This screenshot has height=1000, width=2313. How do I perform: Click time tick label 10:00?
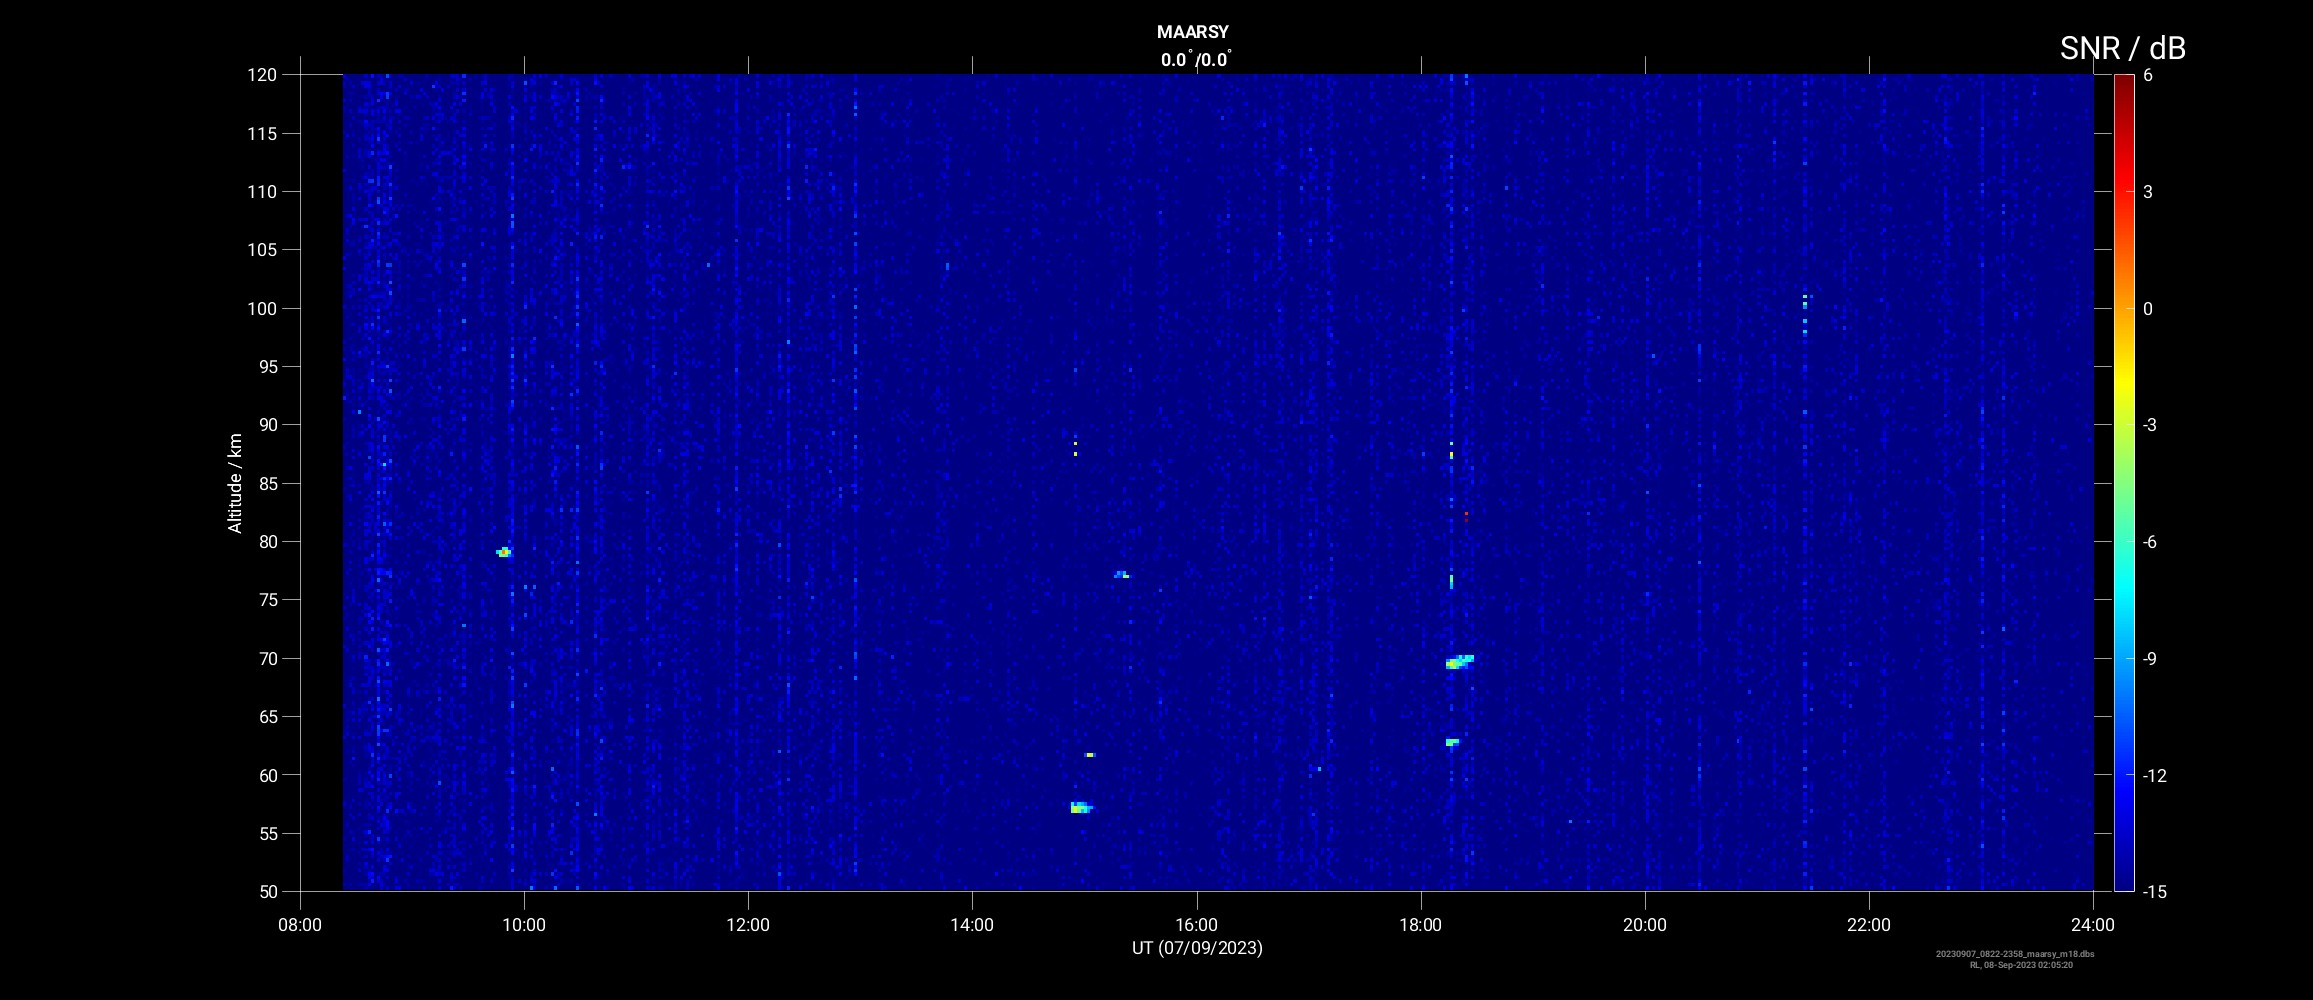click(x=524, y=925)
